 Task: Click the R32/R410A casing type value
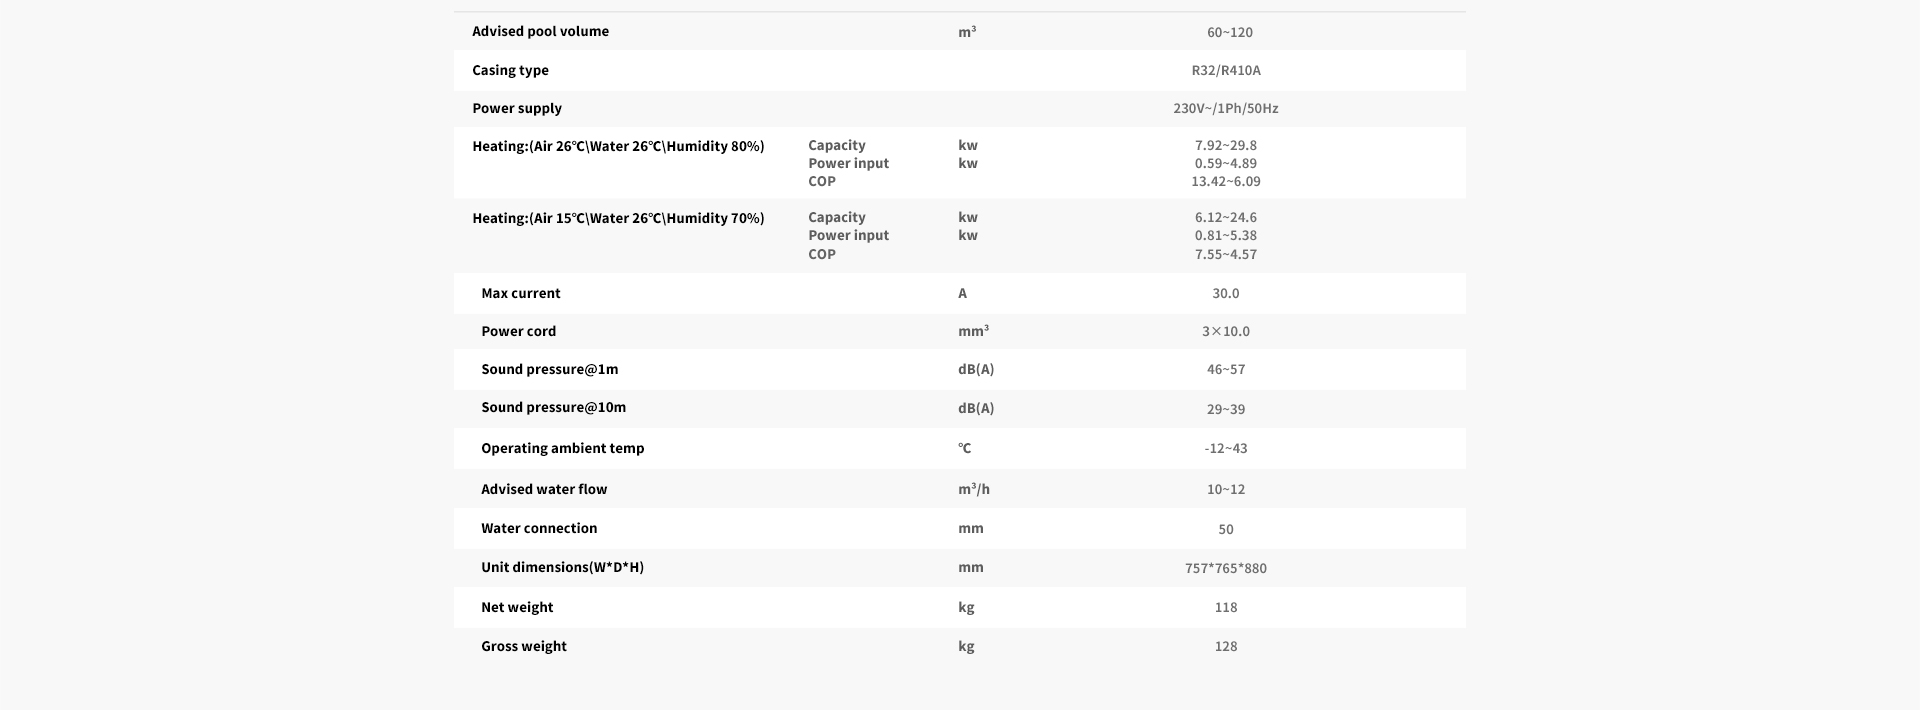point(1226,70)
